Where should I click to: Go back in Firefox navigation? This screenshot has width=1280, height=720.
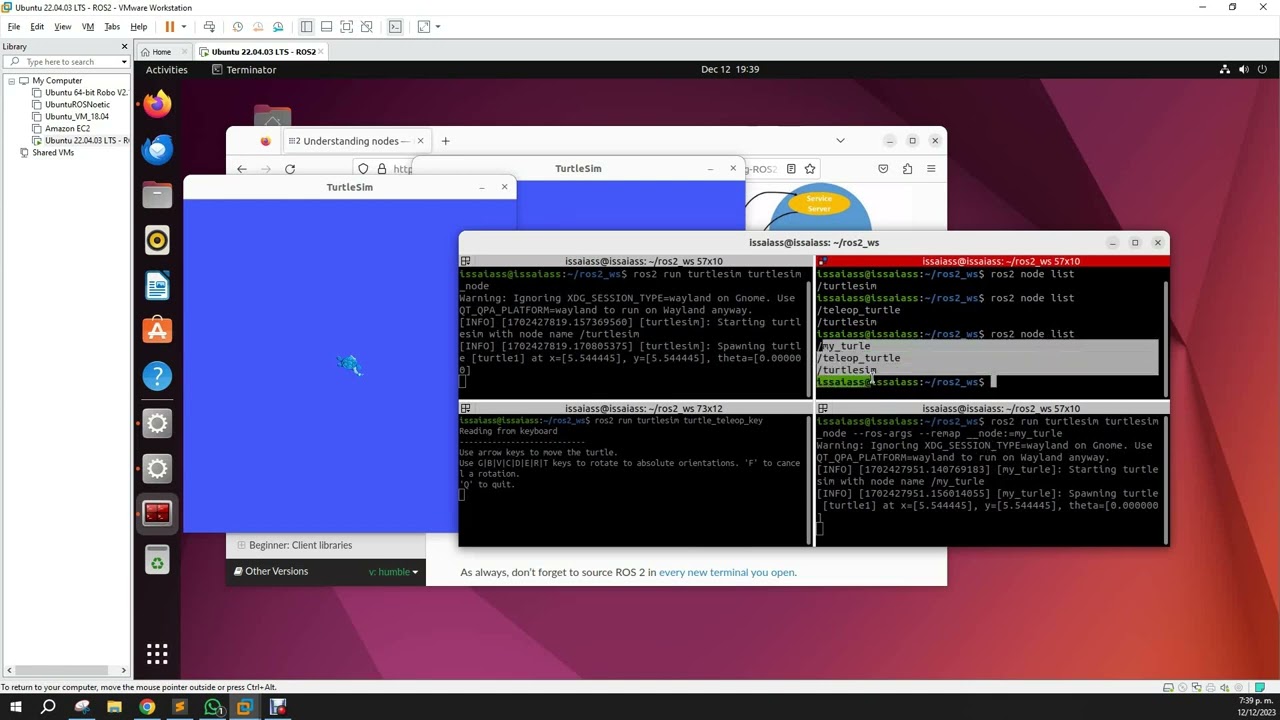click(x=242, y=169)
